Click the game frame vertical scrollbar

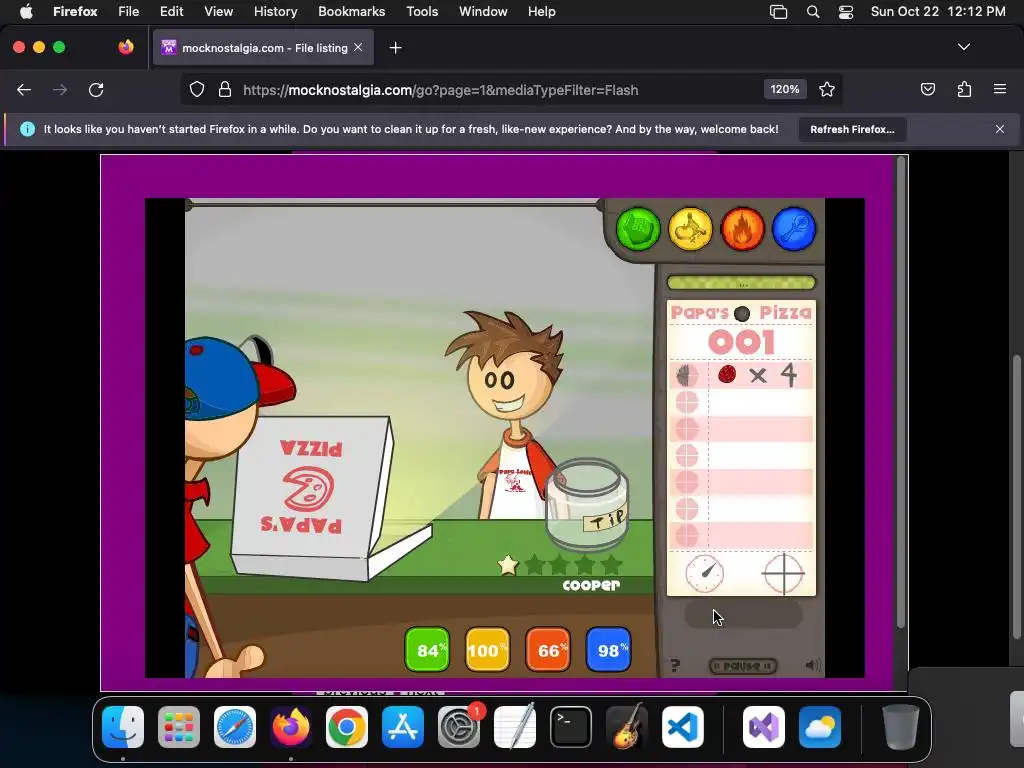(x=901, y=392)
